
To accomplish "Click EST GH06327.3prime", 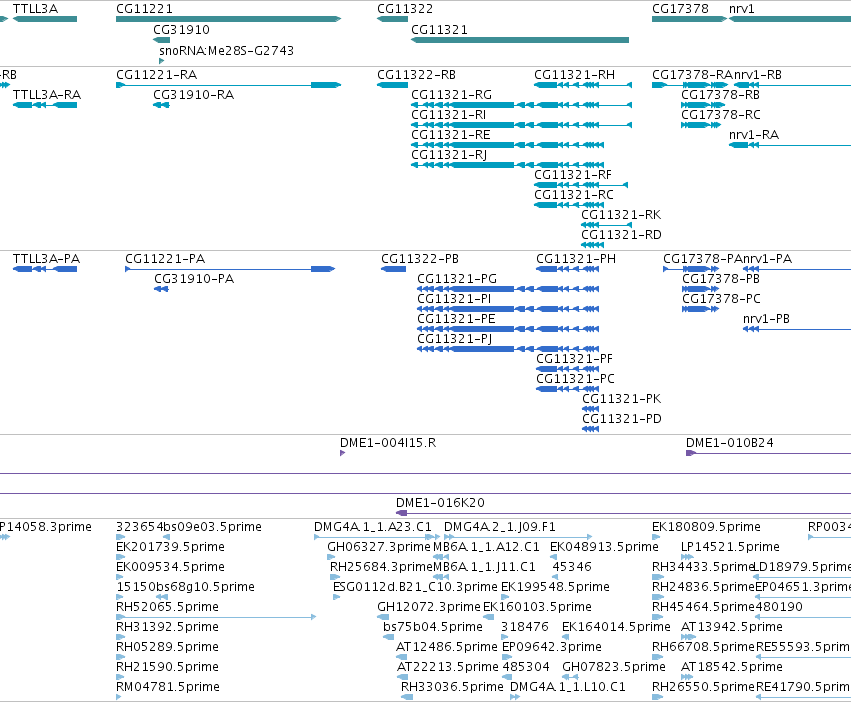I will coord(378,547).
